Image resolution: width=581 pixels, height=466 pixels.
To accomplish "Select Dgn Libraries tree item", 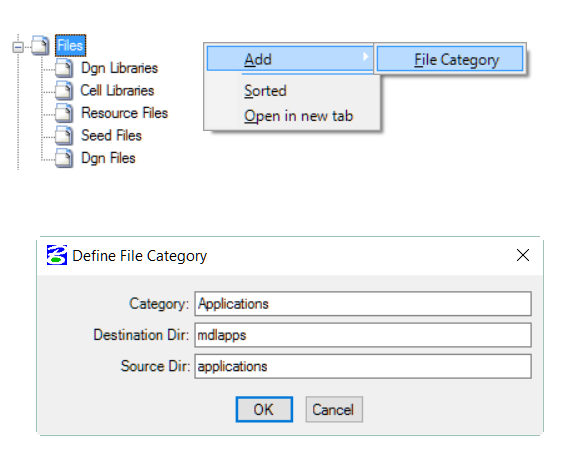I will (119, 68).
